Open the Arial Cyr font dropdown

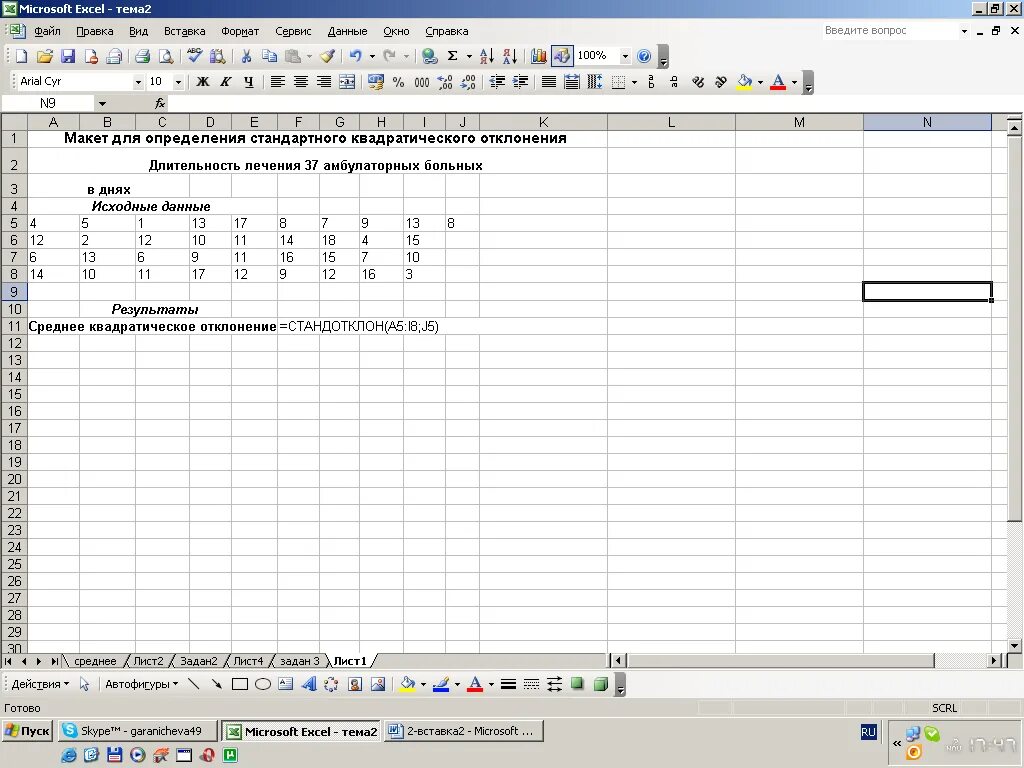[138, 82]
